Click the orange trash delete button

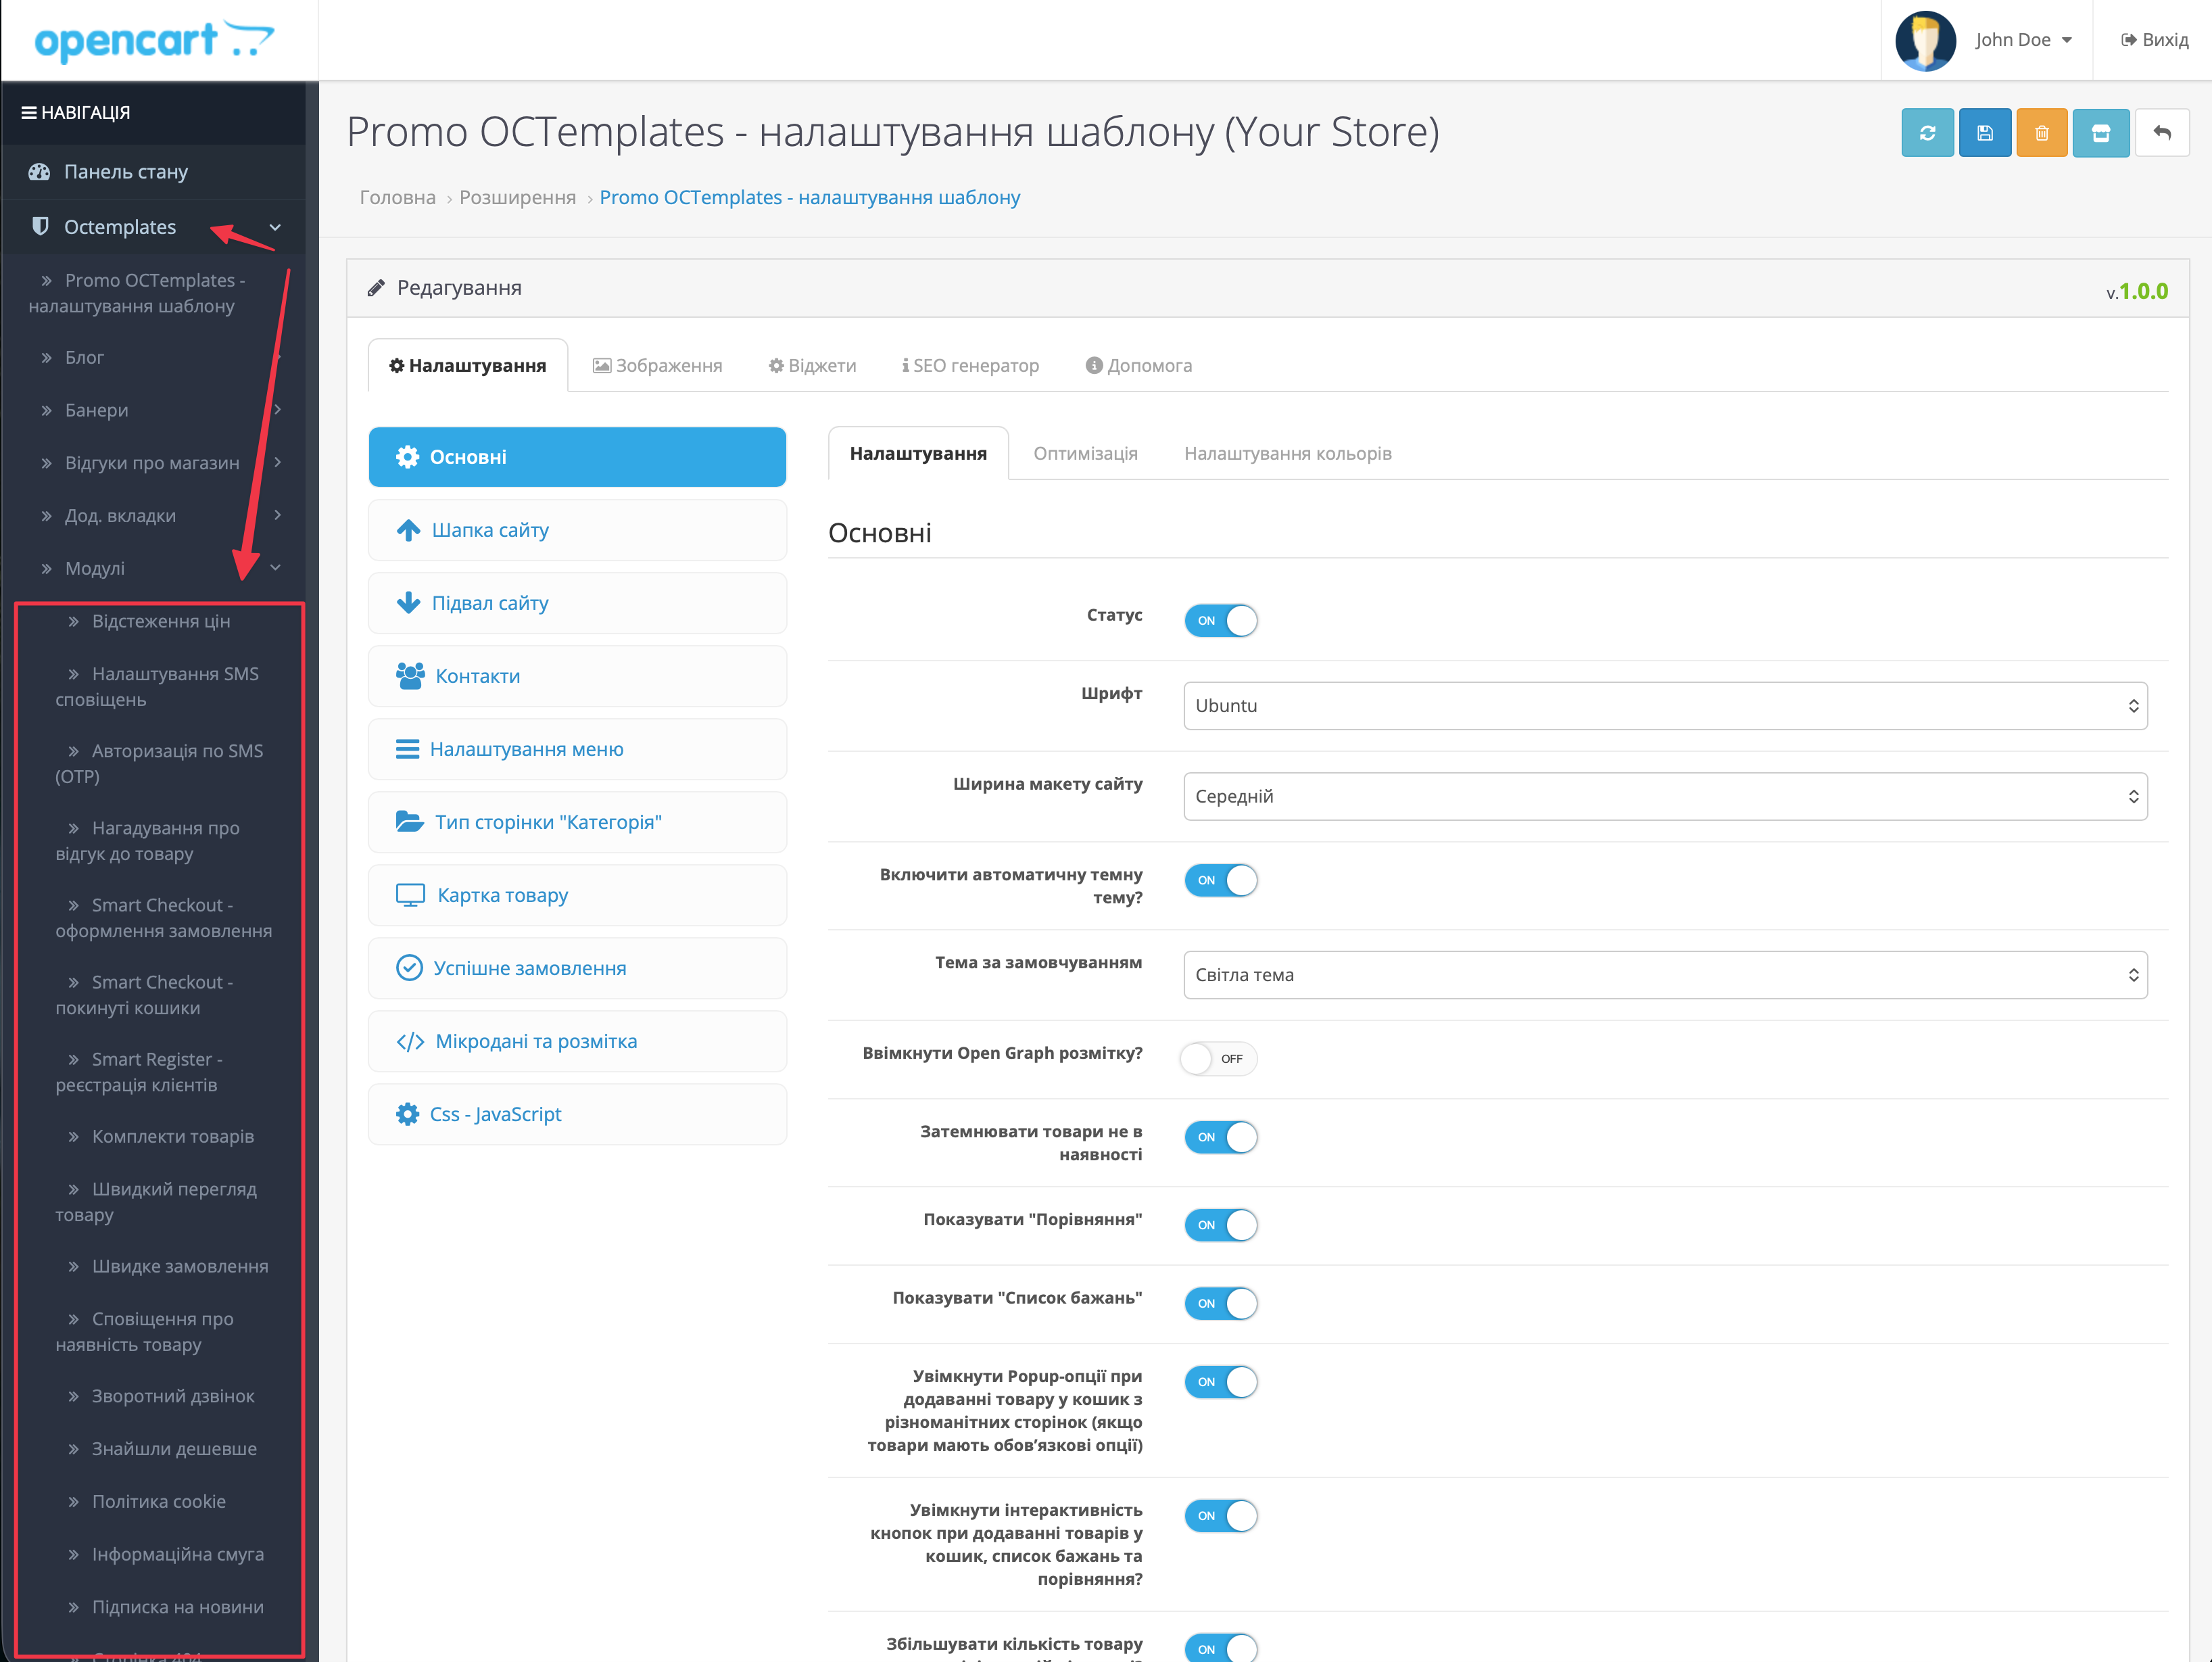pyautogui.click(x=2041, y=133)
